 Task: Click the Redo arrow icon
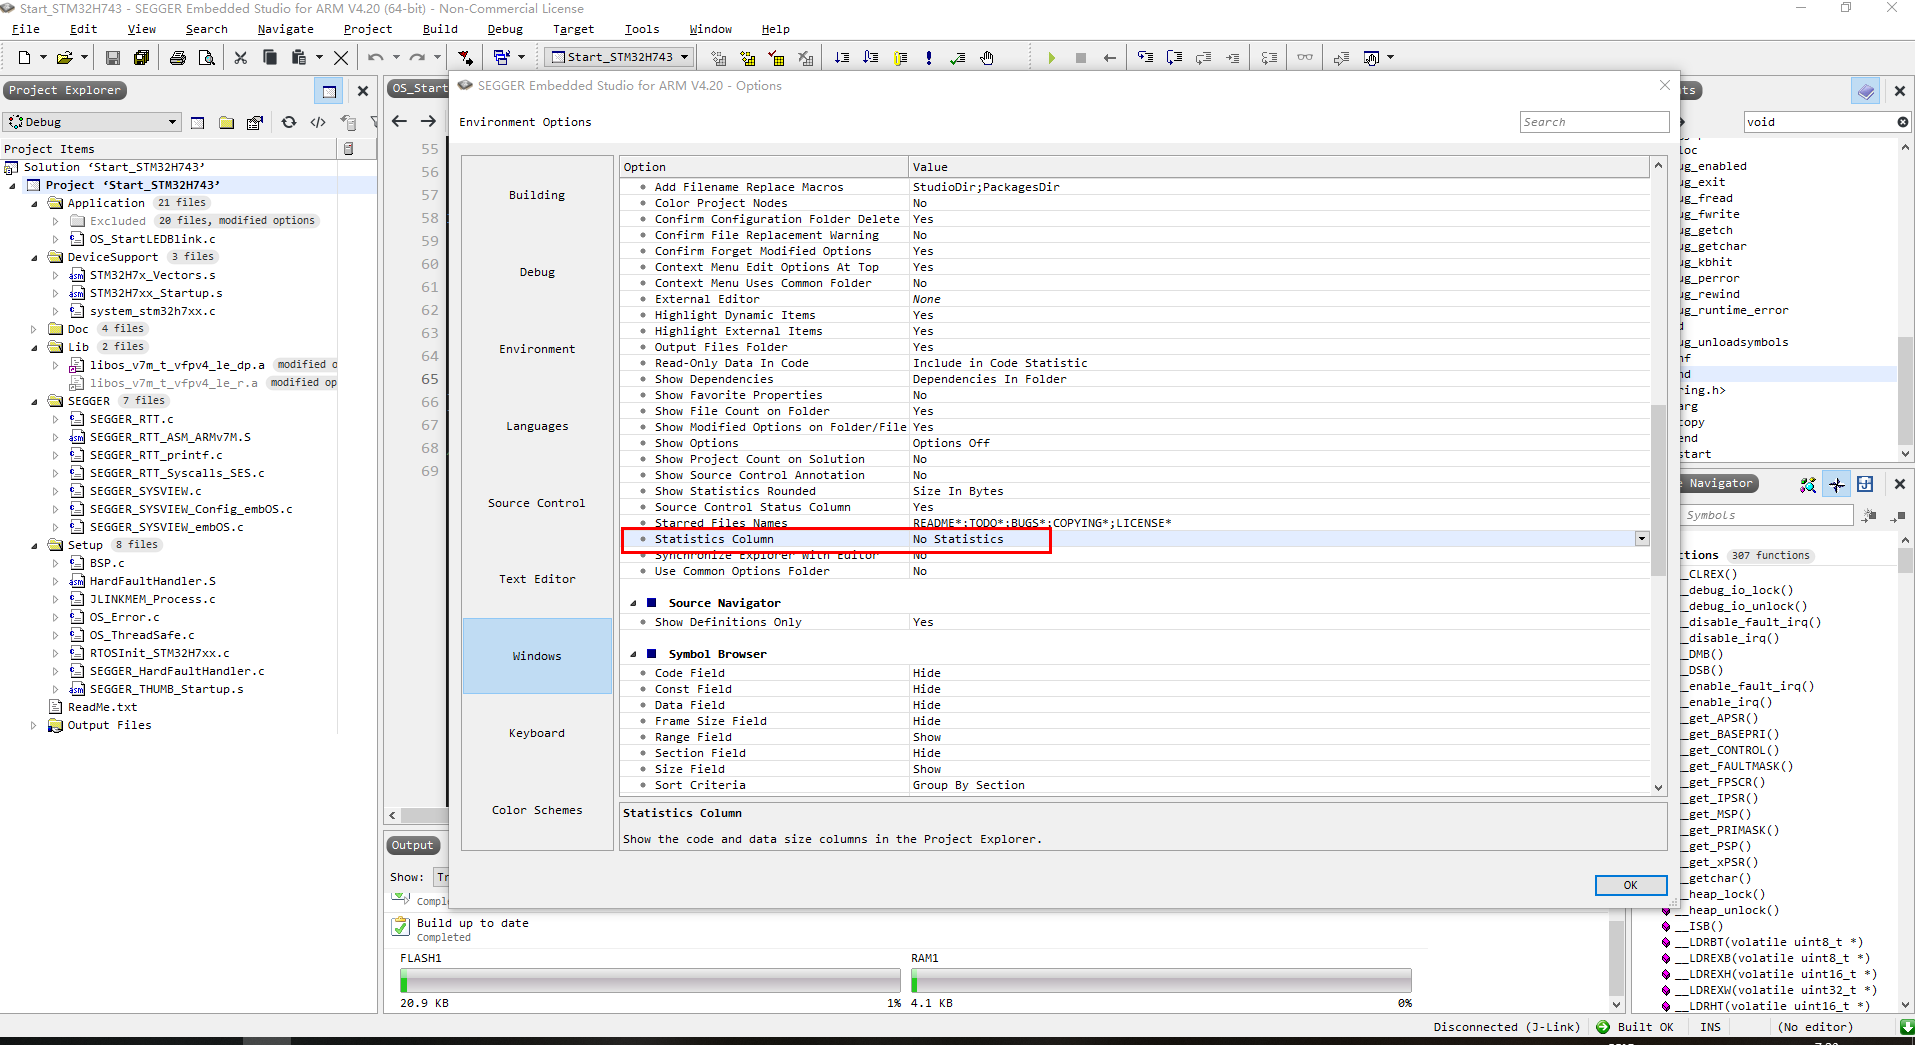point(417,58)
